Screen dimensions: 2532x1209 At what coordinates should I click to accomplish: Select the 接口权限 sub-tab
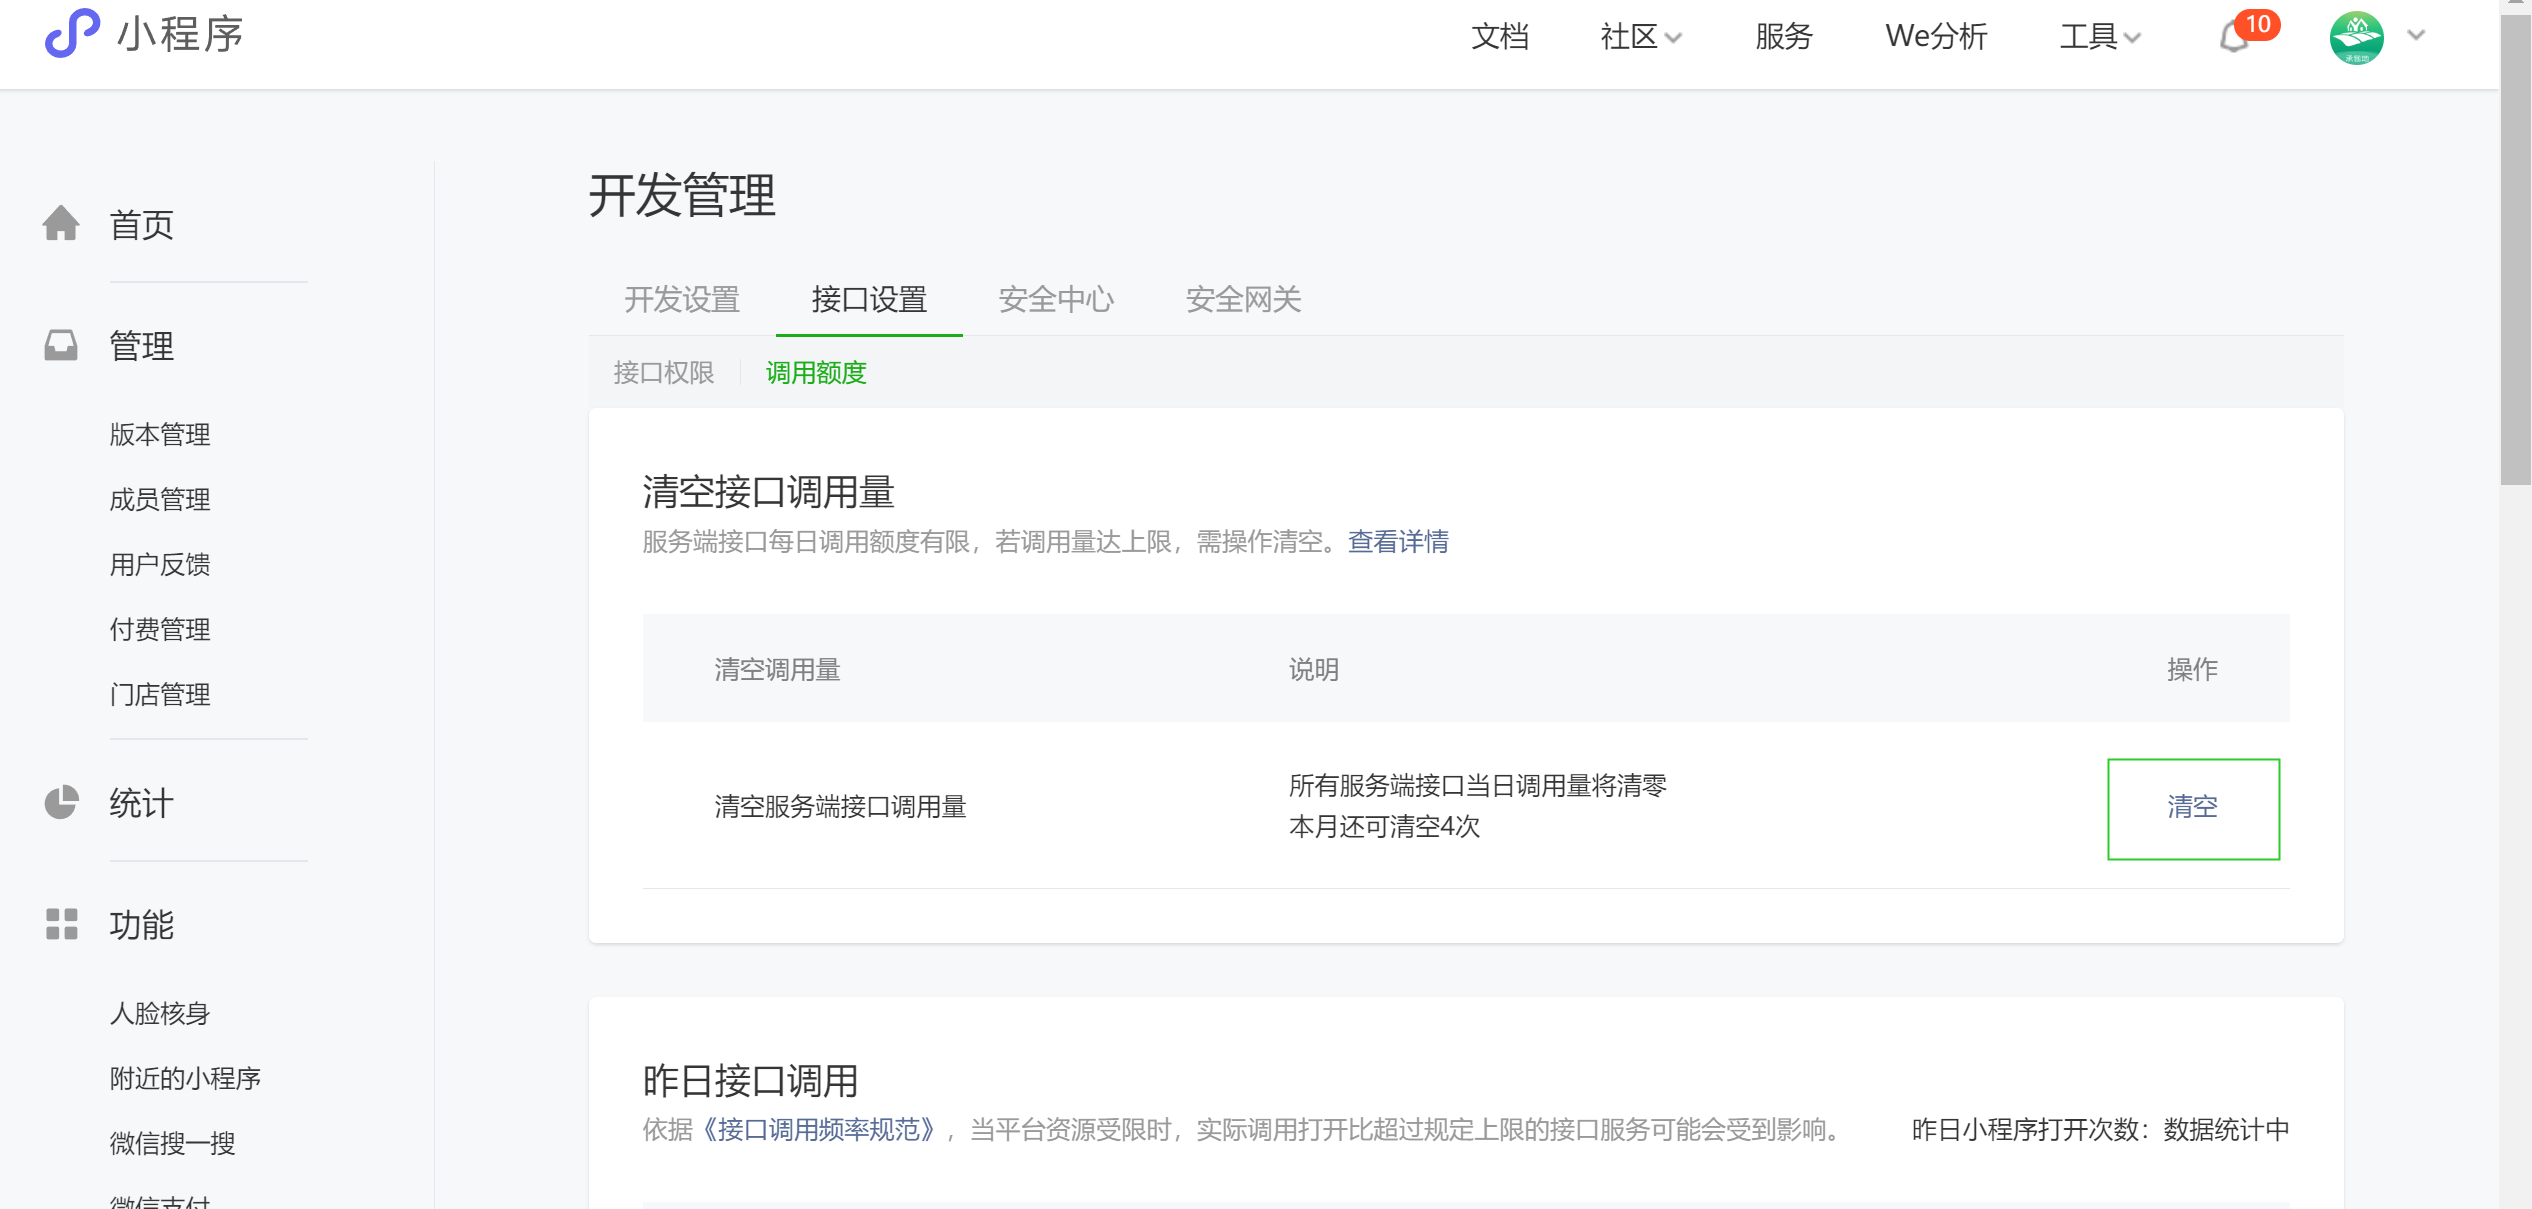[x=664, y=373]
